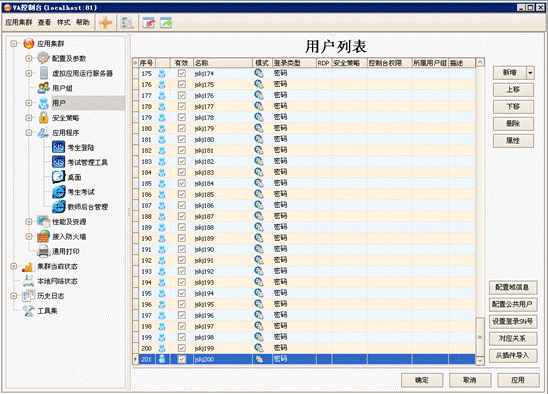Click the 安全策略 padlock icon
The image size is (548, 394).
pyautogui.click(x=43, y=117)
